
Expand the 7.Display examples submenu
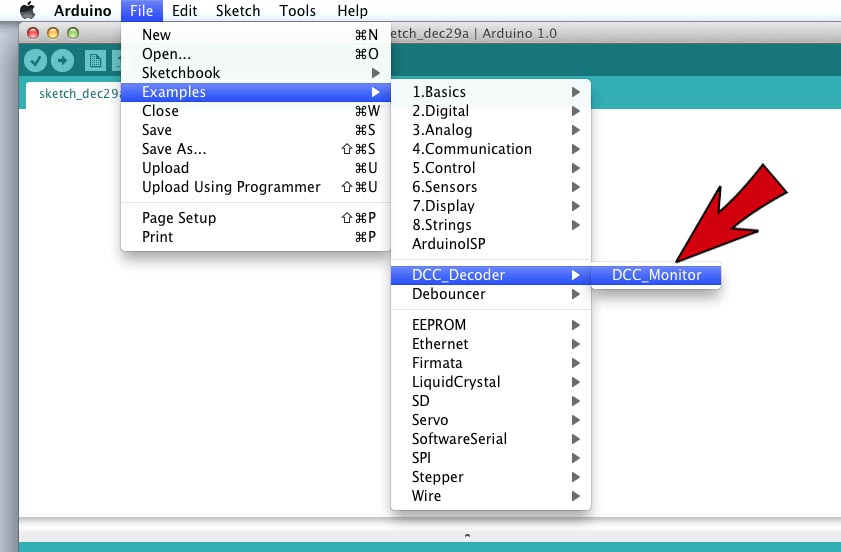[x=491, y=205]
